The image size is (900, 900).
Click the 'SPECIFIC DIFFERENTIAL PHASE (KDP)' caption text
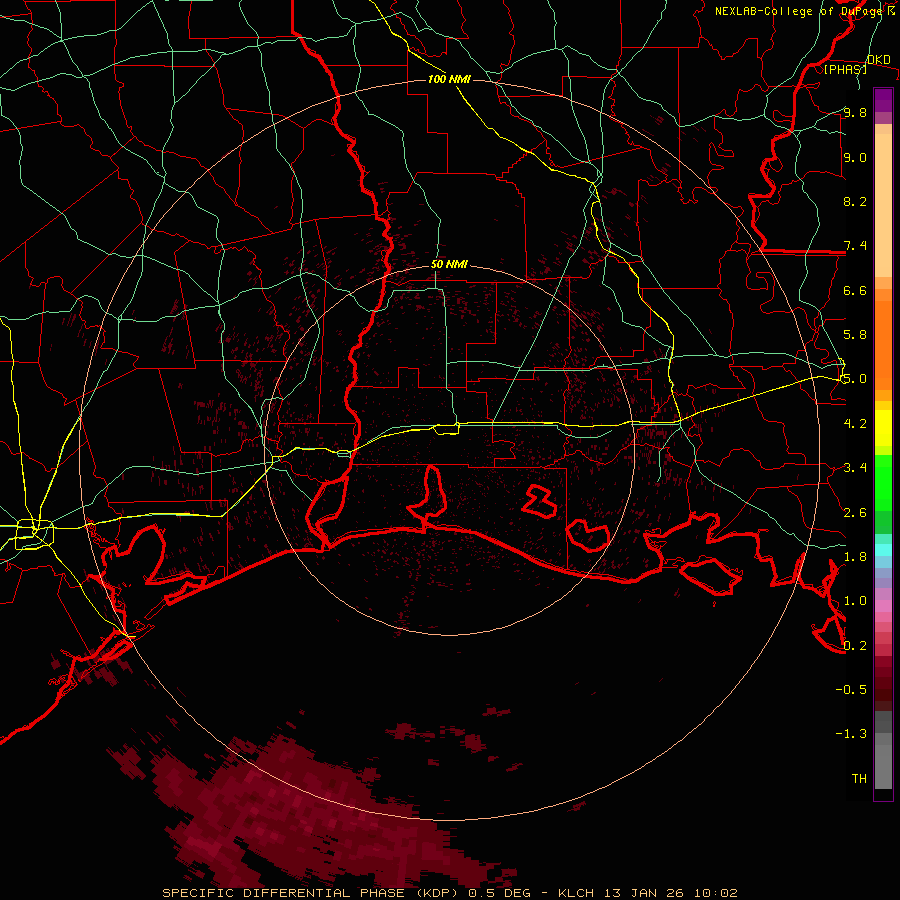click(313, 893)
